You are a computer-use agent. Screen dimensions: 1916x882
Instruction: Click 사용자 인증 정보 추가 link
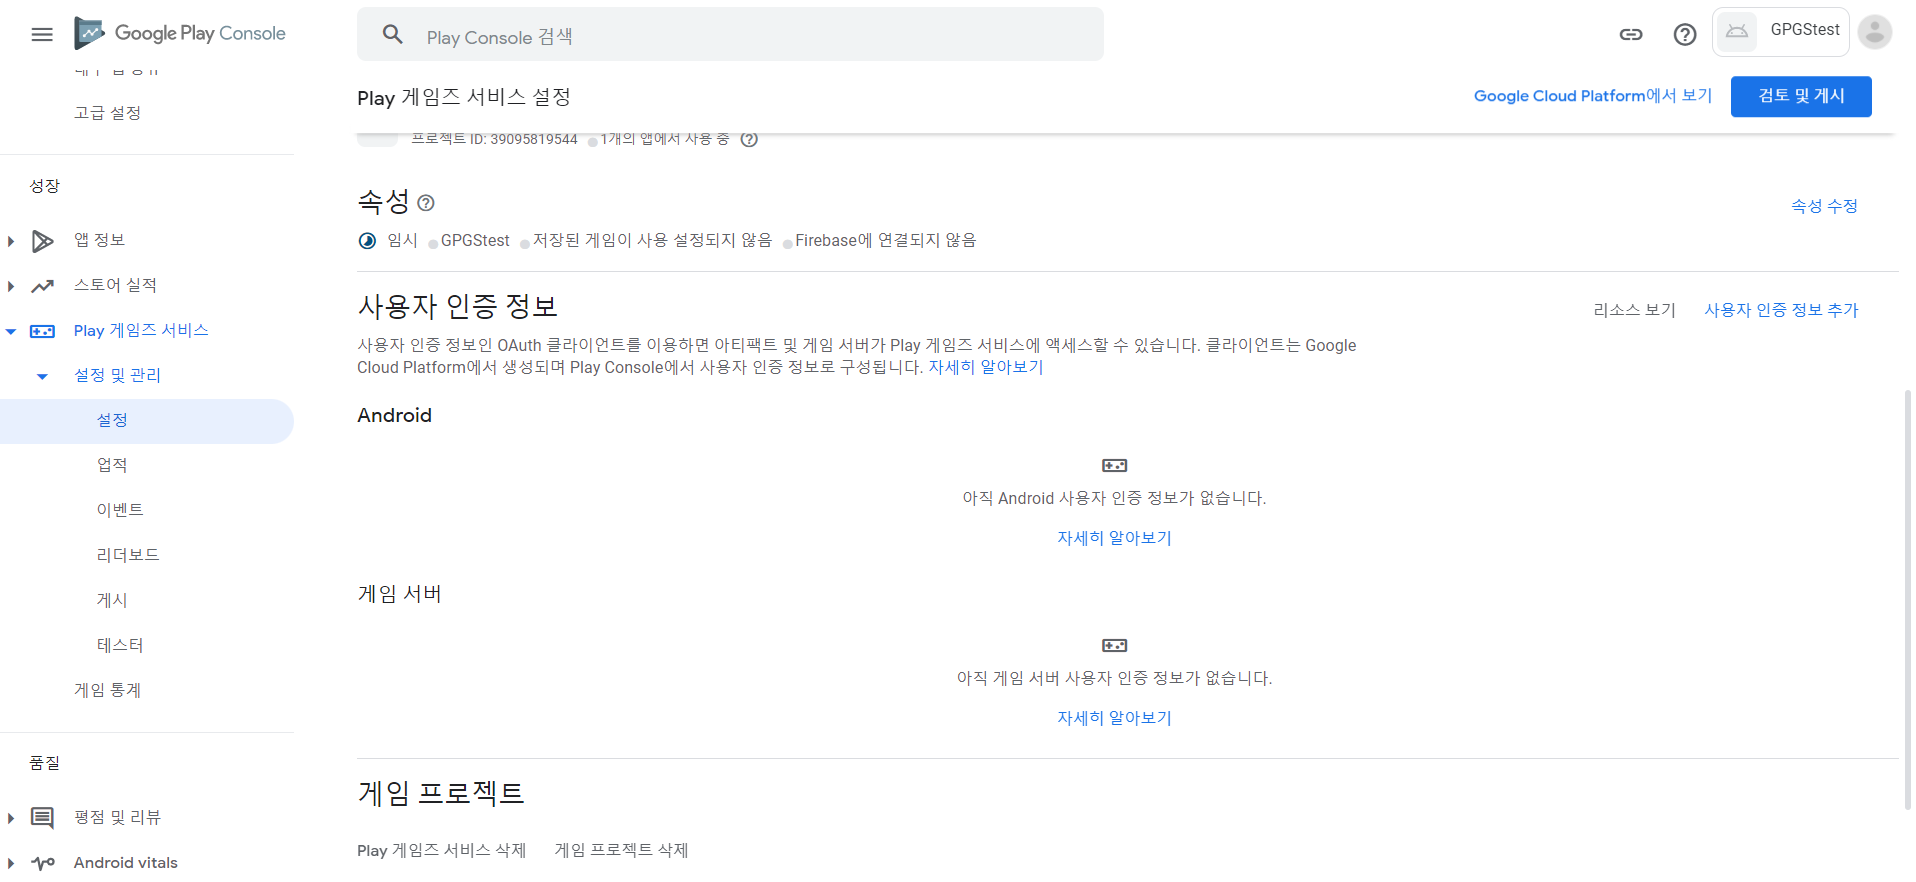(x=1781, y=310)
